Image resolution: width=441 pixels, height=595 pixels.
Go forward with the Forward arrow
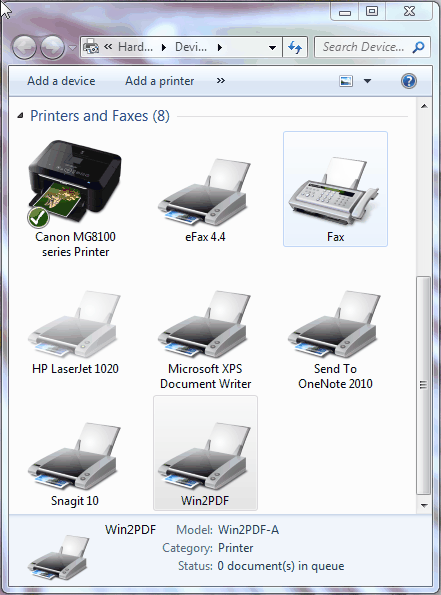pos(52,48)
